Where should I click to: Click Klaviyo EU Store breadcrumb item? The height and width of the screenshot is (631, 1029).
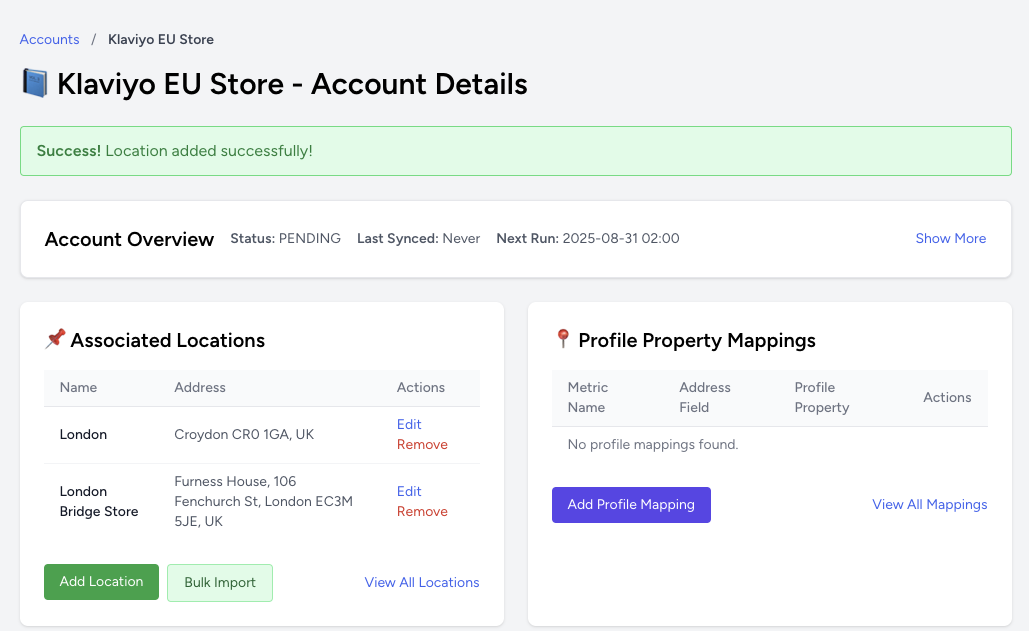160,40
